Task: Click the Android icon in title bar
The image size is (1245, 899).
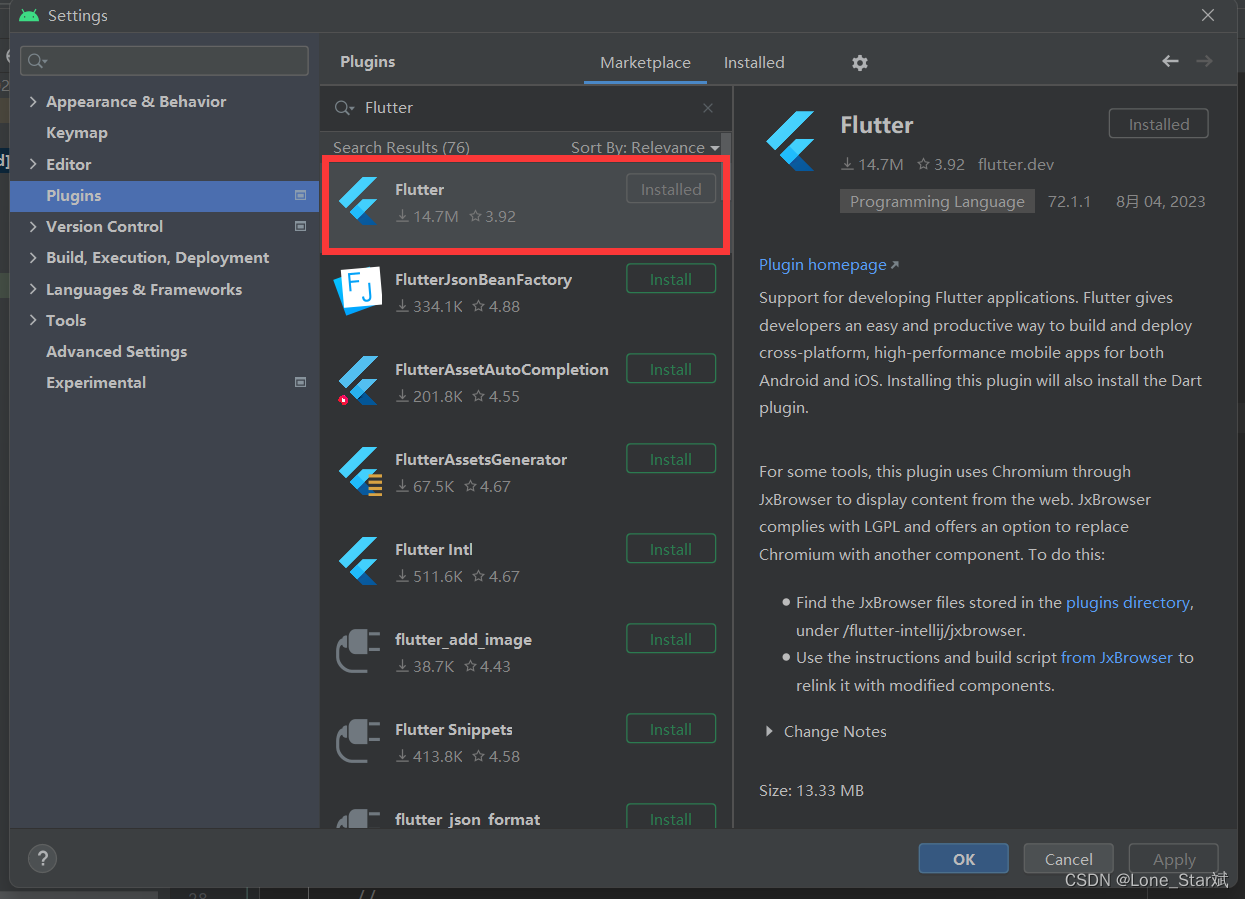Action: 29,16
